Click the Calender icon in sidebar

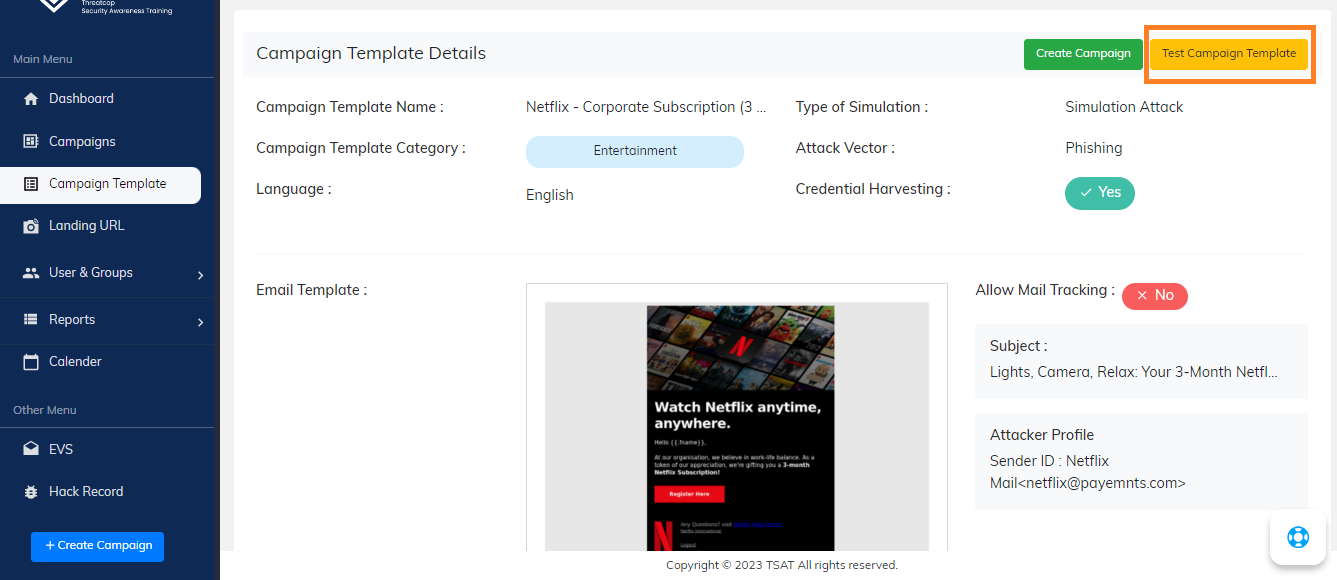pyautogui.click(x=31, y=362)
